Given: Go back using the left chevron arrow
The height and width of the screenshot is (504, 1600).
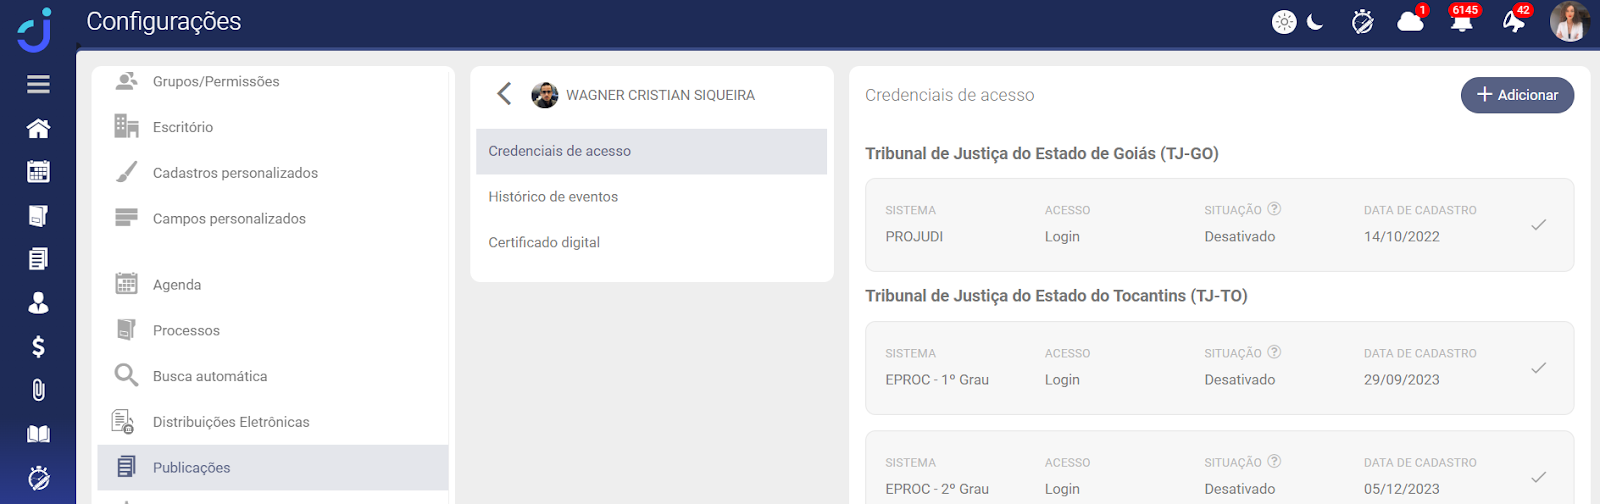Looking at the screenshot, I should point(504,94).
